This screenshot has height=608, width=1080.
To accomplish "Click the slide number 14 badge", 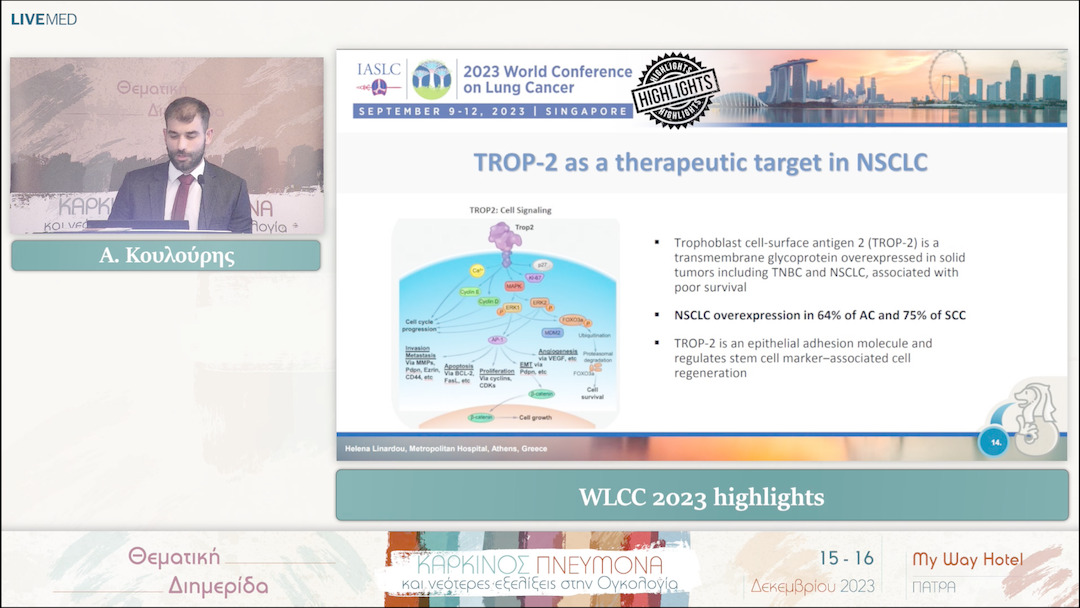I will 994,440.
